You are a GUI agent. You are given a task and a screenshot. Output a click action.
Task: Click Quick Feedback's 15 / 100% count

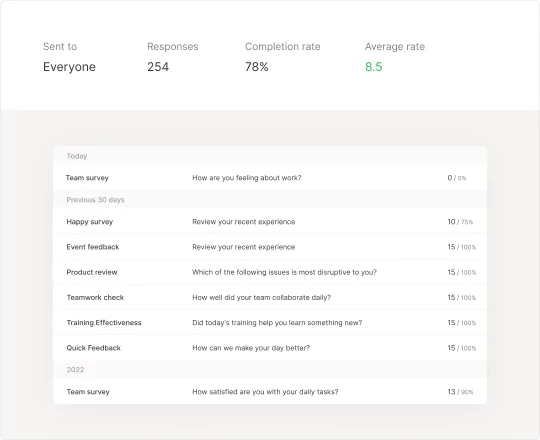coord(461,348)
